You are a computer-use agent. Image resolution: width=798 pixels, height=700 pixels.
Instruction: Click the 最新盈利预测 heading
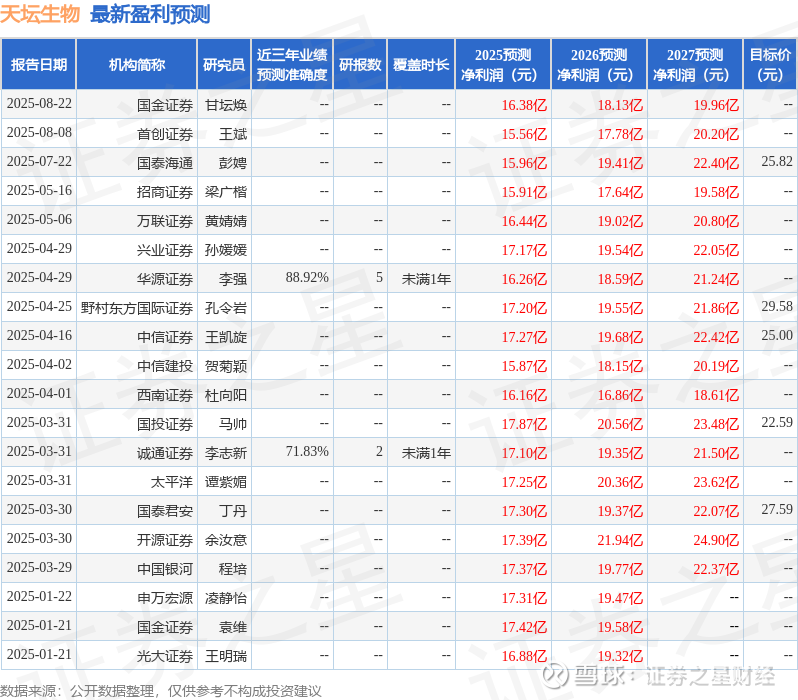point(150,14)
